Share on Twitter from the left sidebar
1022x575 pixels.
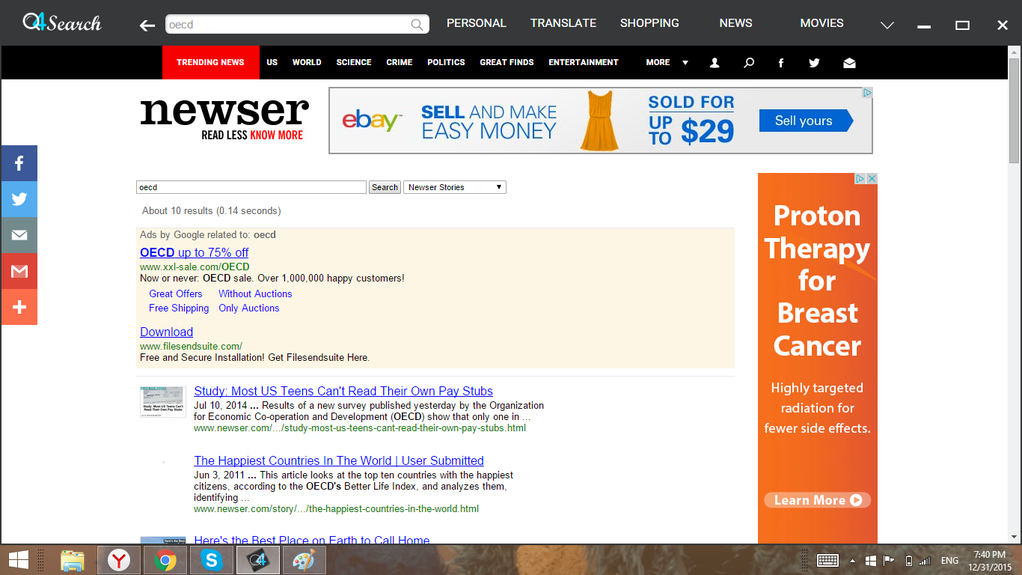point(19,199)
